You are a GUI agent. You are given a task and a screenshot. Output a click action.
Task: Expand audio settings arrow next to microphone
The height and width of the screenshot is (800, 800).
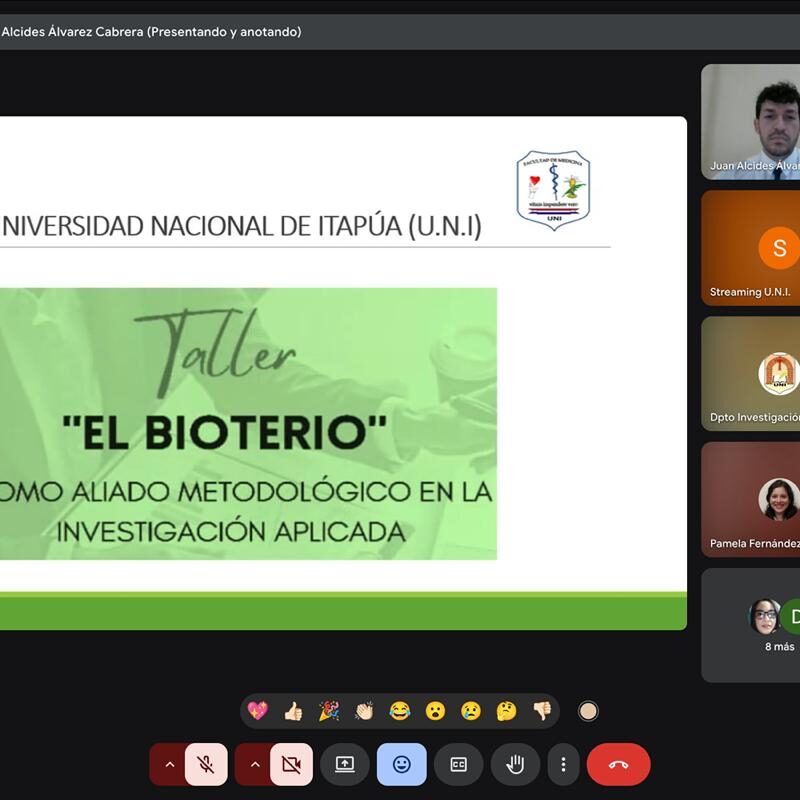169,765
